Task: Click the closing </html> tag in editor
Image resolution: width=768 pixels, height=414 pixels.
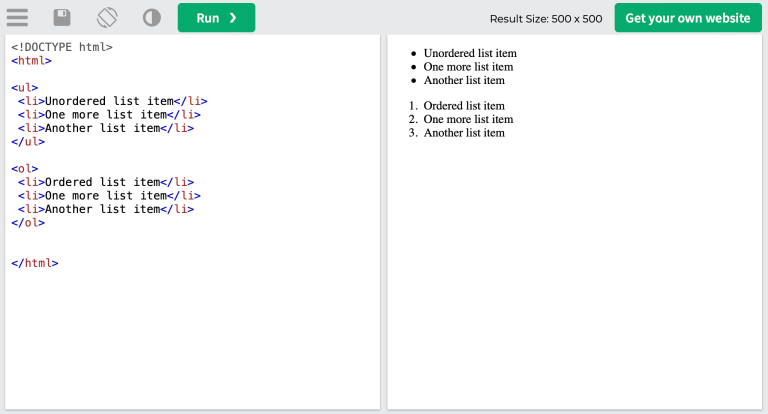Action: pyautogui.click(x=35, y=263)
